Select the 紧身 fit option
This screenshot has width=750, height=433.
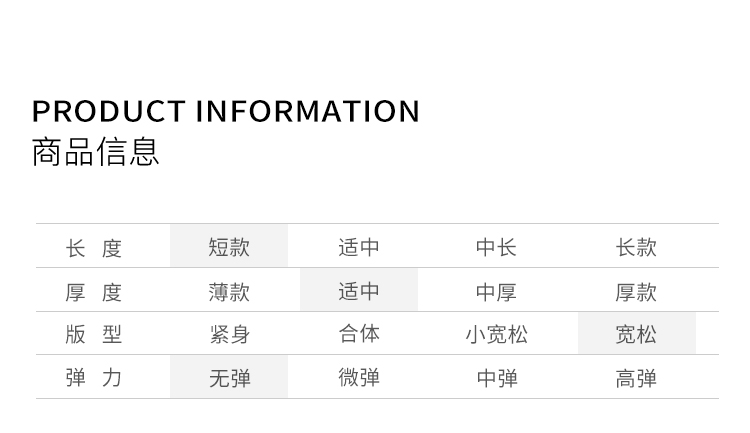click(x=229, y=334)
